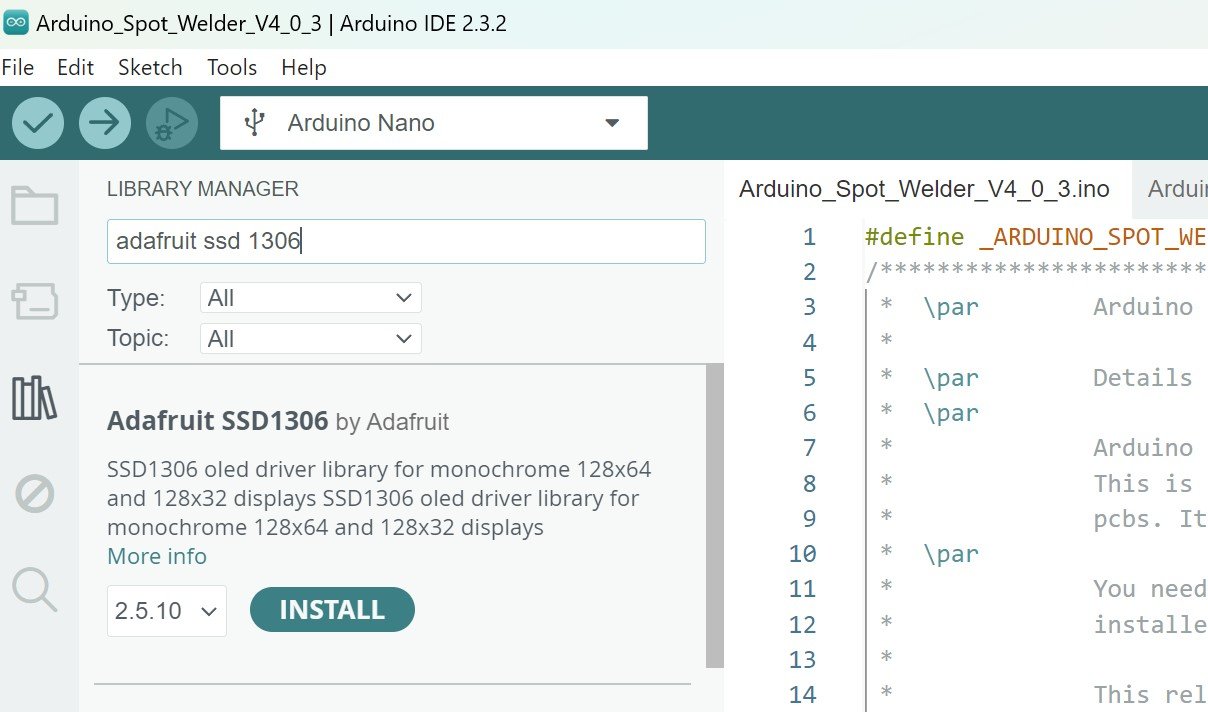Open the Boards Manager sidebar icon
The height and width of the screenshot is (712, 1208).
[35, 301]
